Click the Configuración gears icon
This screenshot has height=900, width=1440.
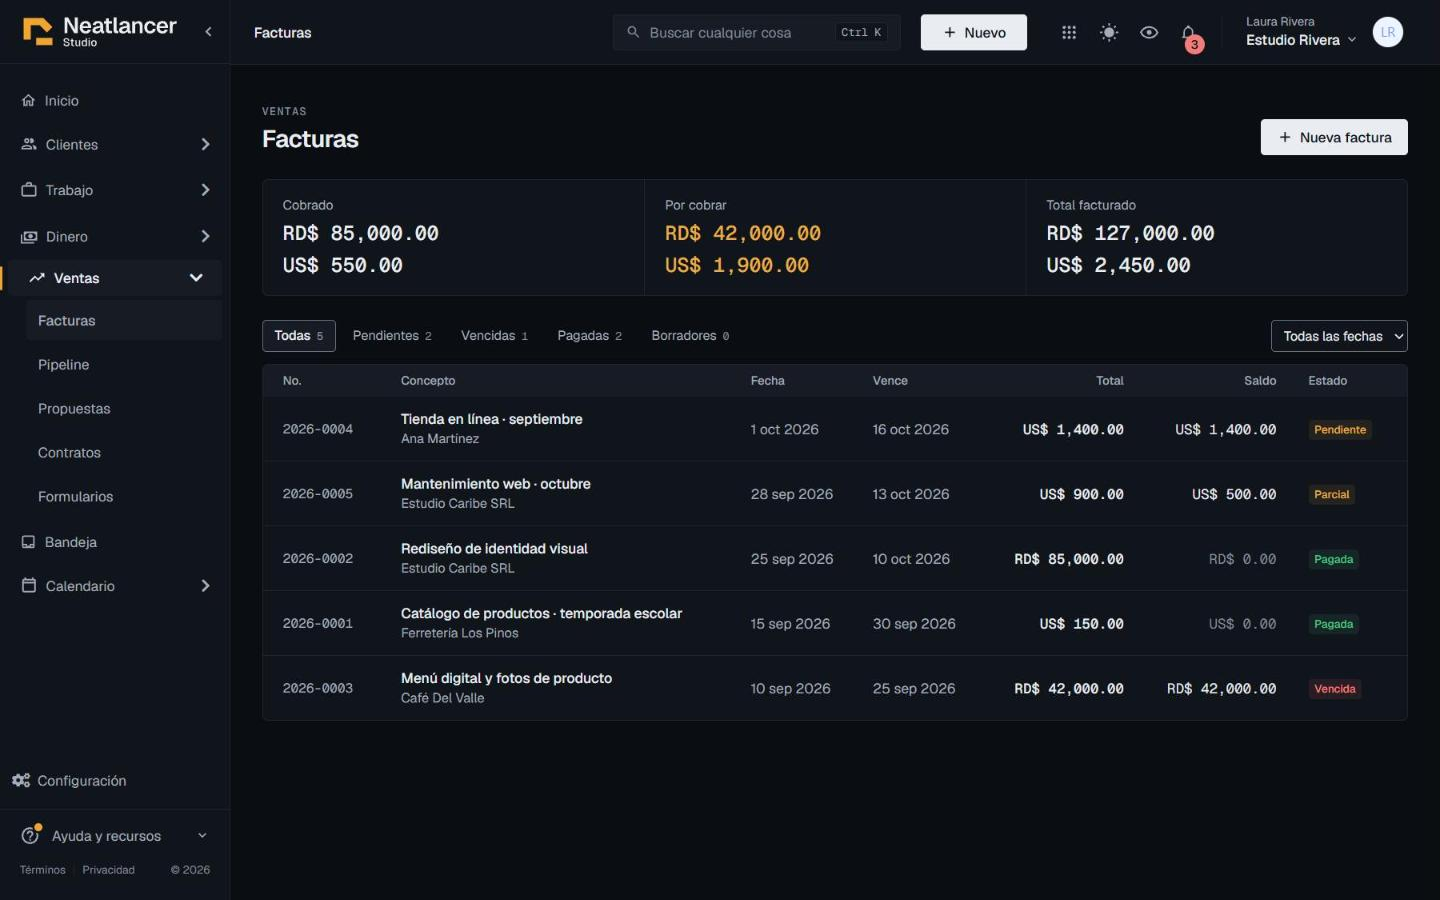click(x=21, y=781)
